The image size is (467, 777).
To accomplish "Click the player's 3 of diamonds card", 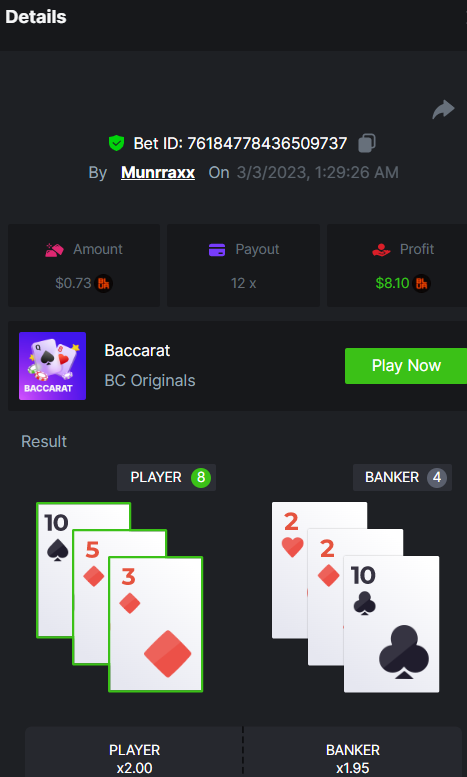I will (156, 624).
